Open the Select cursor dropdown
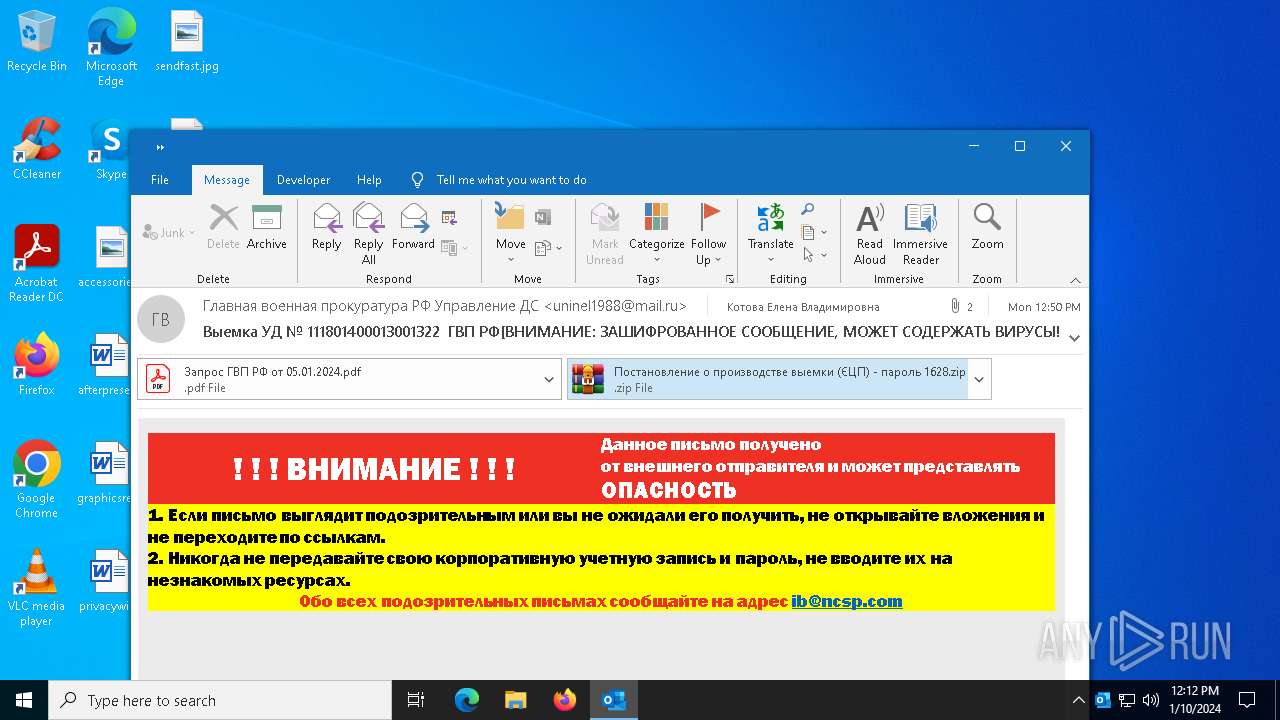Image resolution: width=1280 pixels, height=720 pixels. point(814,255)
